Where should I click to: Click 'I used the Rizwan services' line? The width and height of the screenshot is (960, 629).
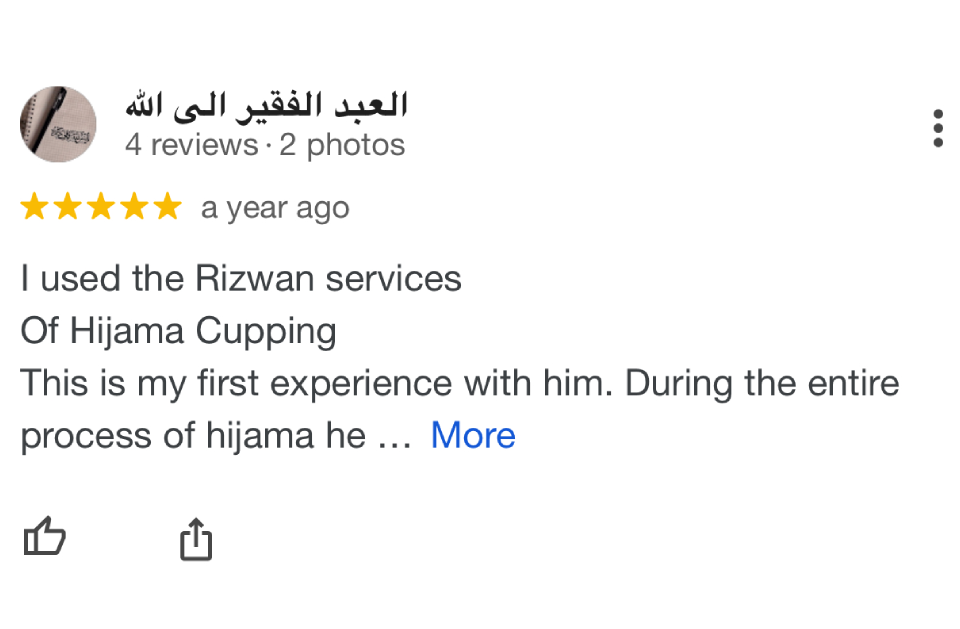[x=241, y=279]
